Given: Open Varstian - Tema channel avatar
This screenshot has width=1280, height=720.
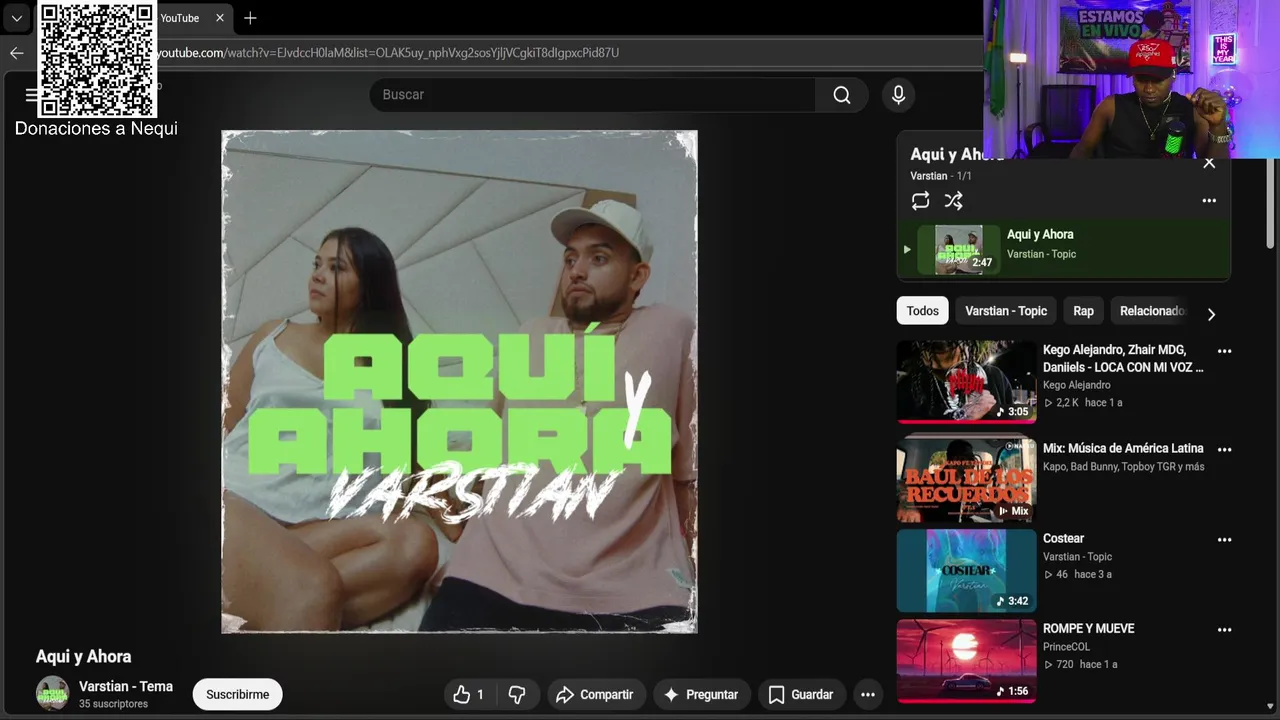Looking at the screenshot, I should (x=52, y=693).
